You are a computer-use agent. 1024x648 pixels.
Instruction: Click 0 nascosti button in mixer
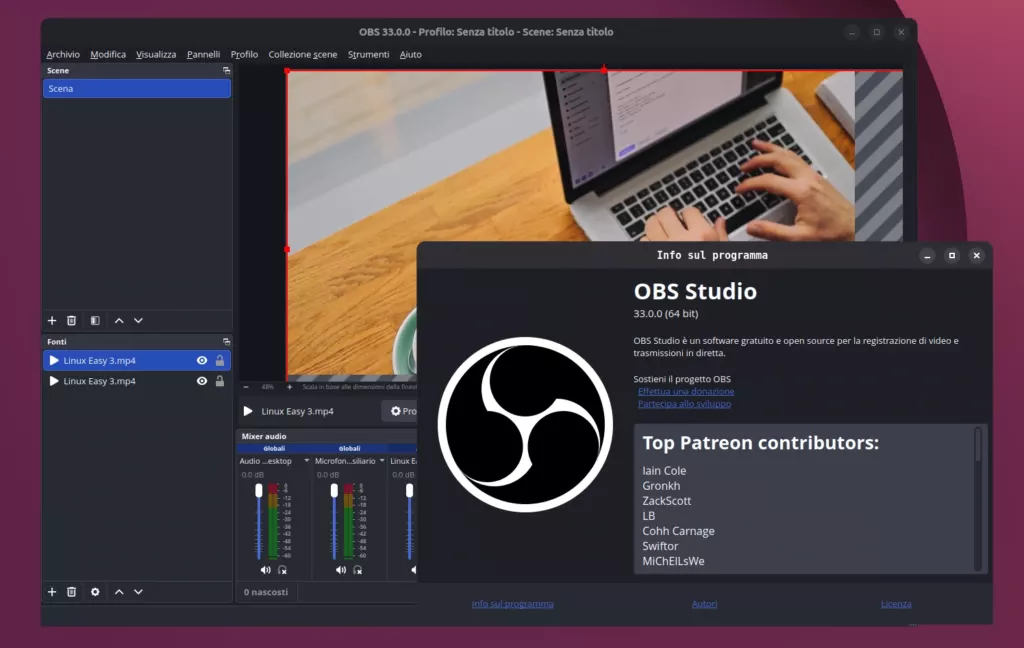tap(266, 592)
